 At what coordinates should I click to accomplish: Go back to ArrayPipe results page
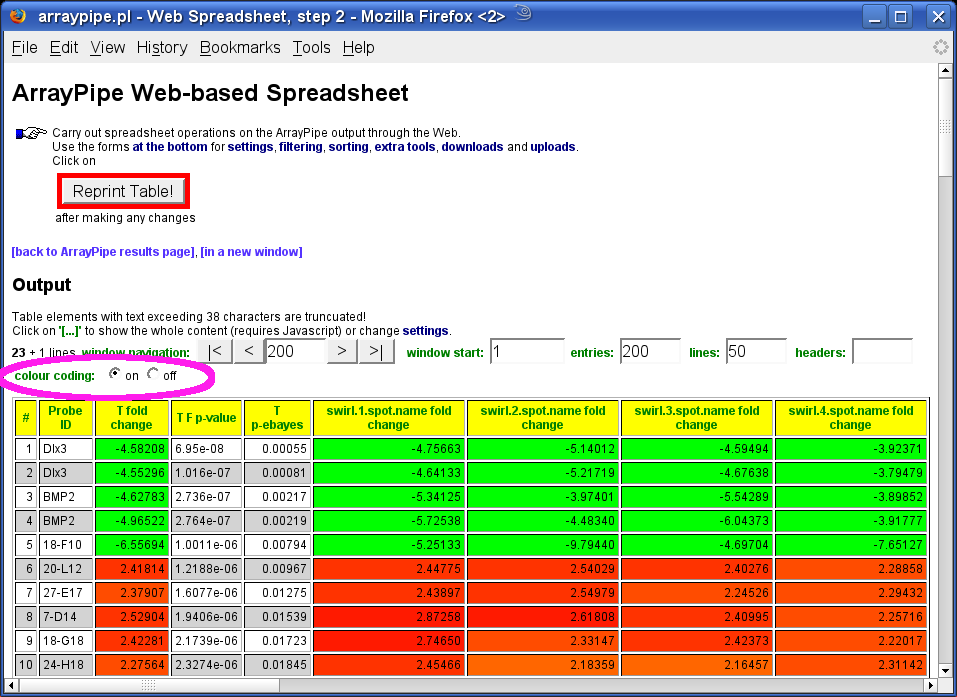click(103, 252)
